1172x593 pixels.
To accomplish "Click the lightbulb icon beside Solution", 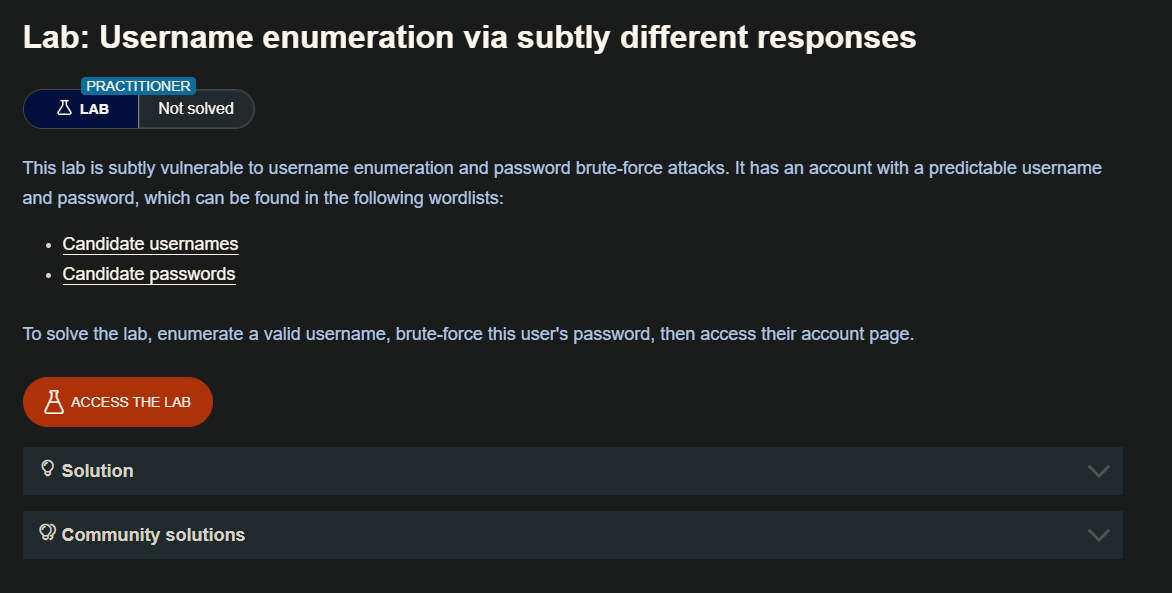I will (47, 468).
